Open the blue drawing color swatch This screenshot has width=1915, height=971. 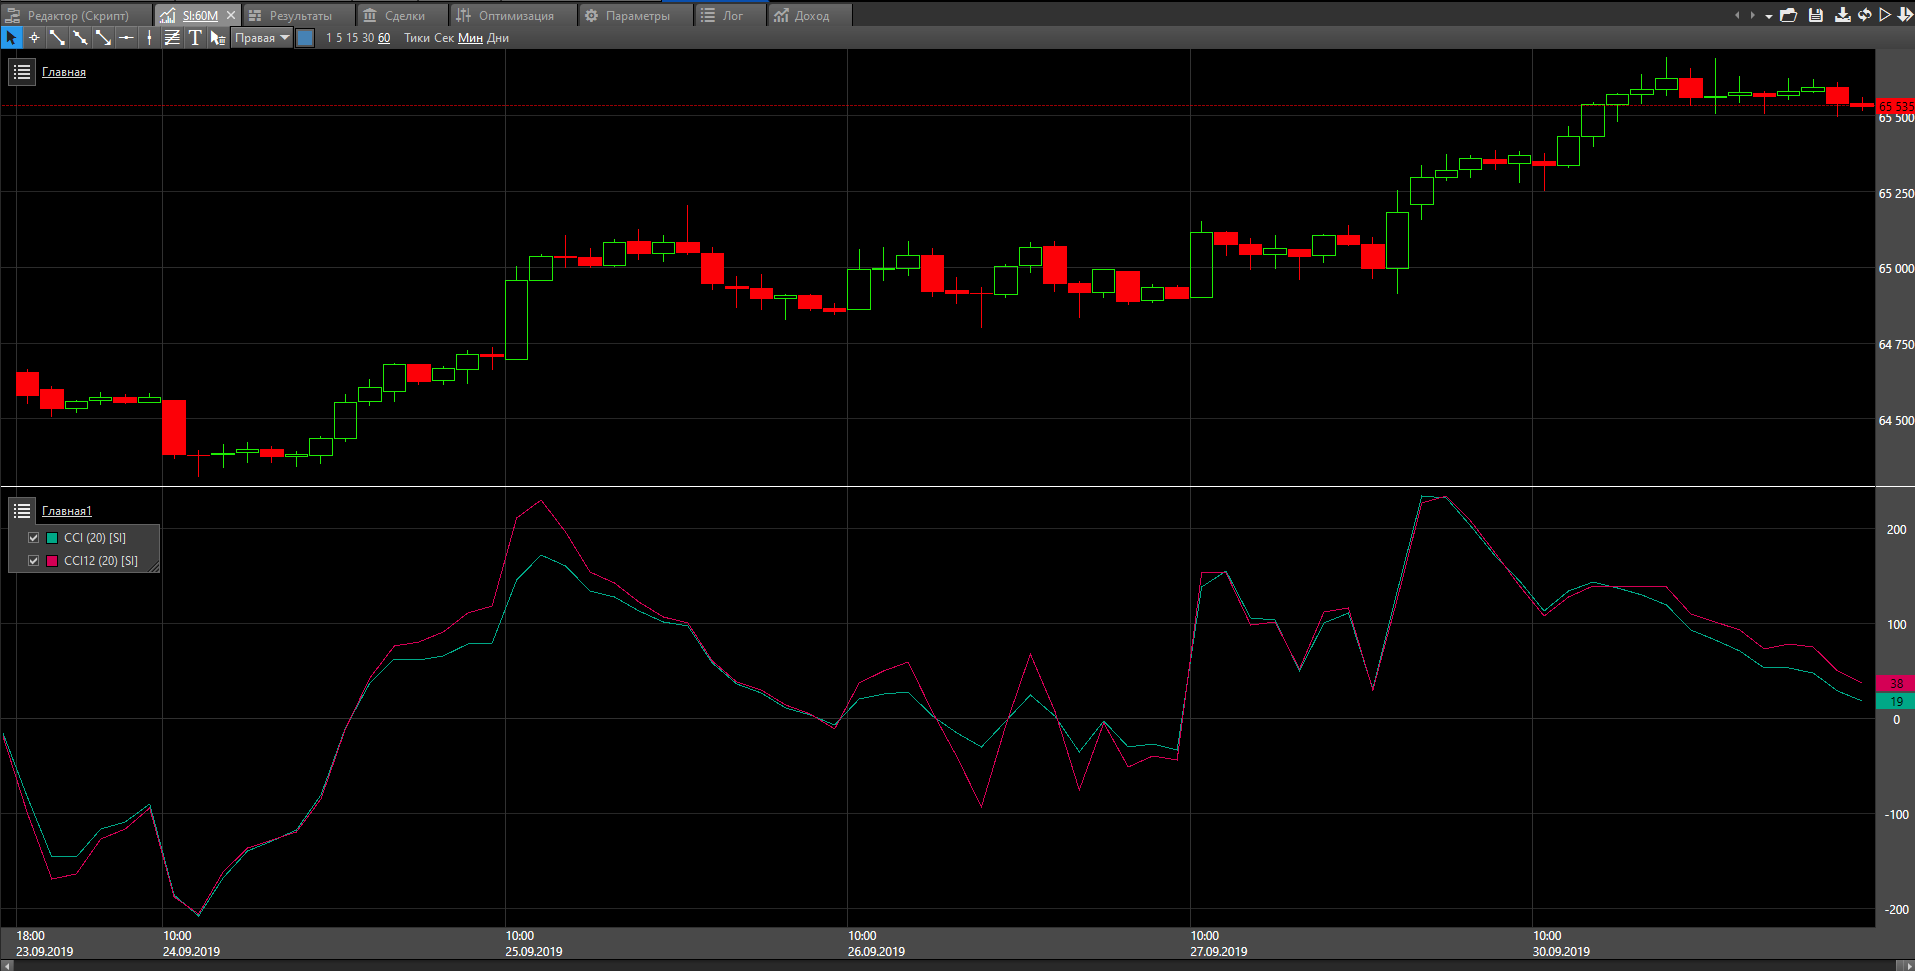(305, 38)
